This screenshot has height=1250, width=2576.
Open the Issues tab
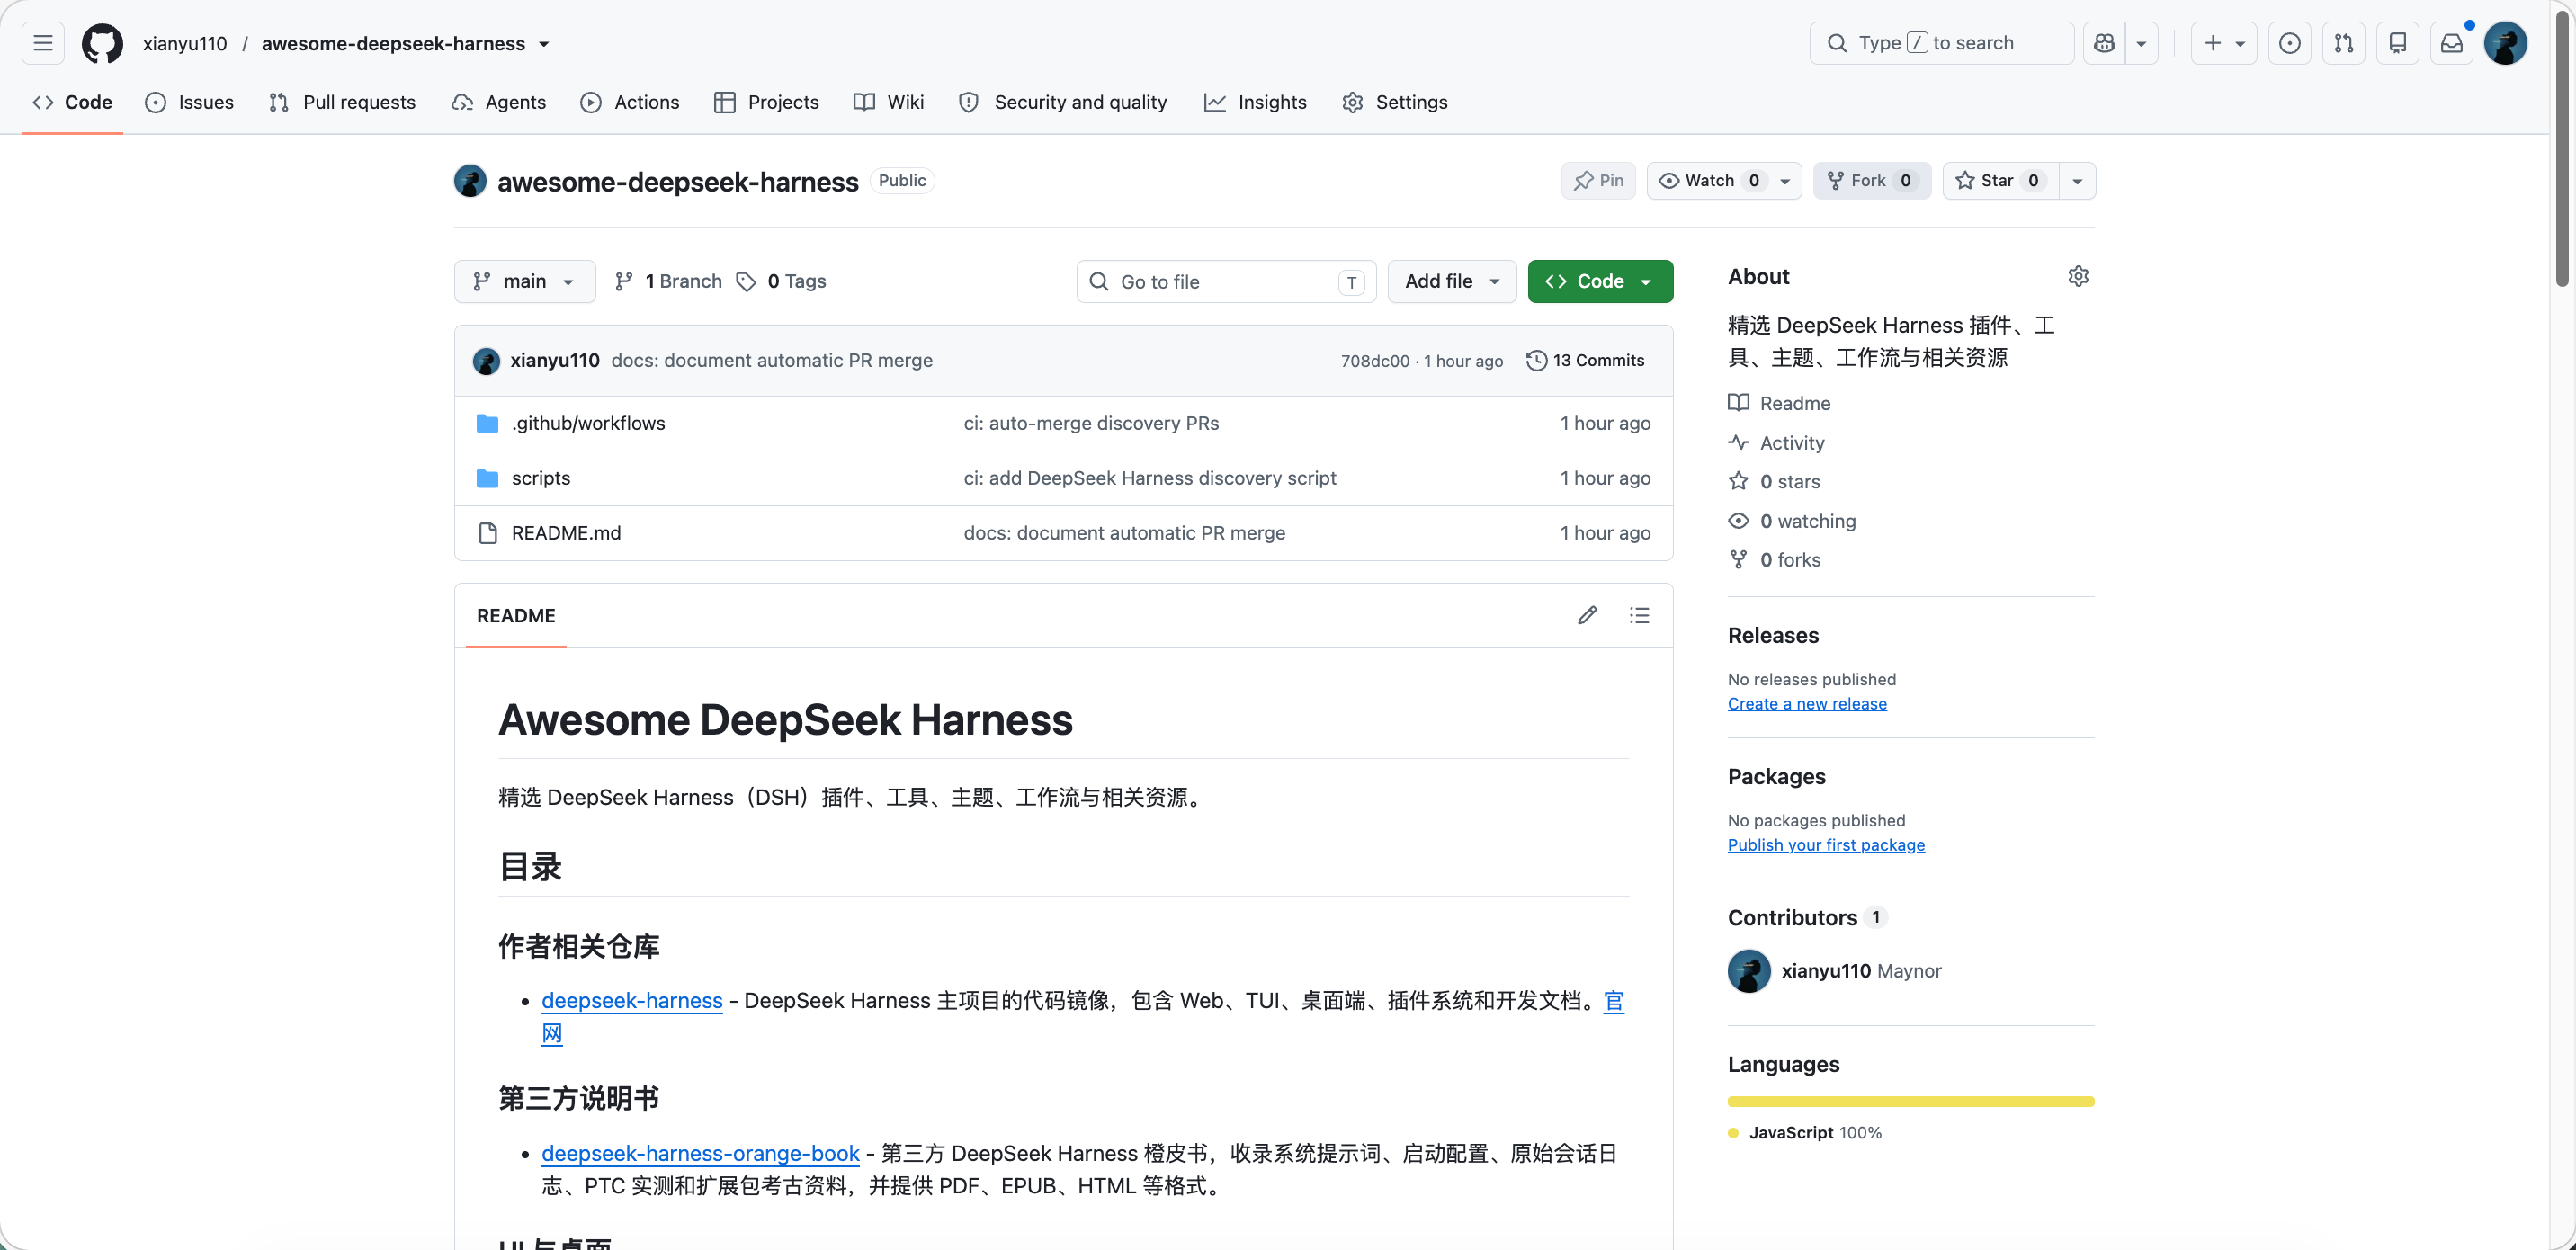click(189, 102)
